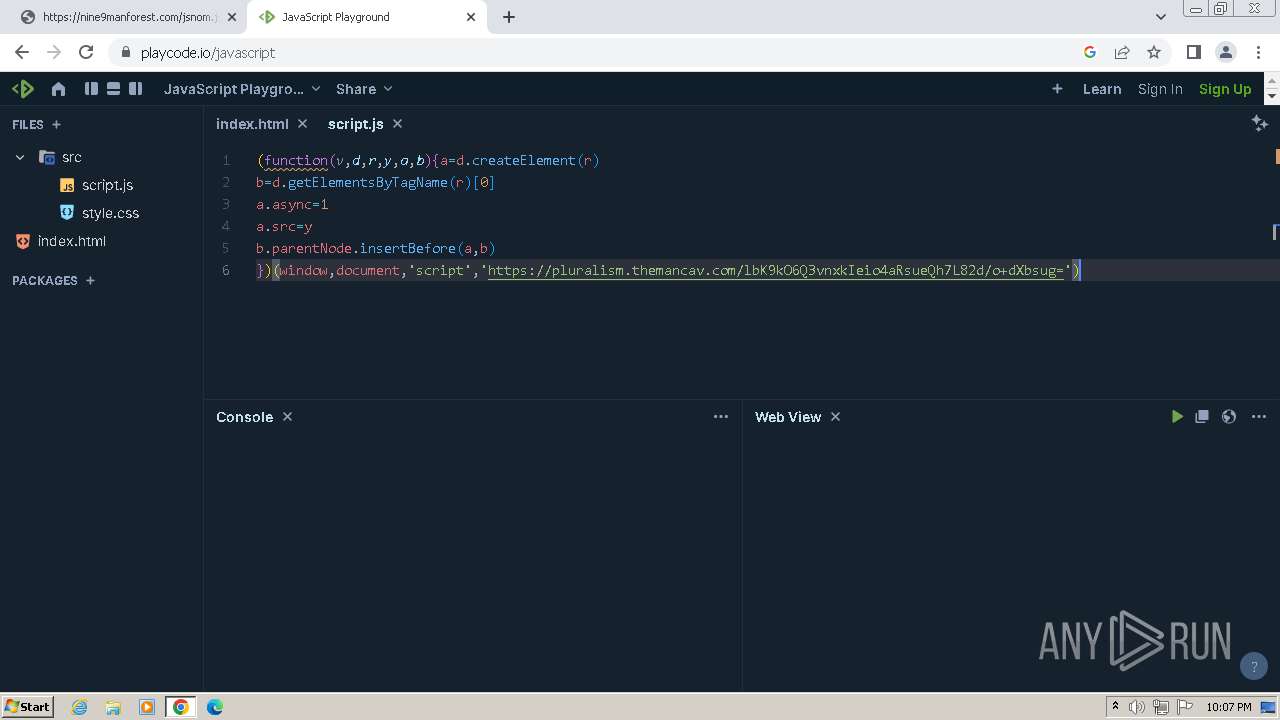Open the Learn link
Screen dimensions: 1280x720
1102,89
